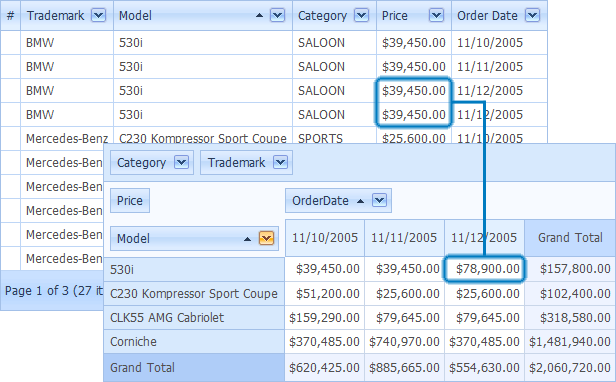Select CLK55 AMG Cabriolet pivot row
Screen dimensions: 616x382
click(194, 318)
